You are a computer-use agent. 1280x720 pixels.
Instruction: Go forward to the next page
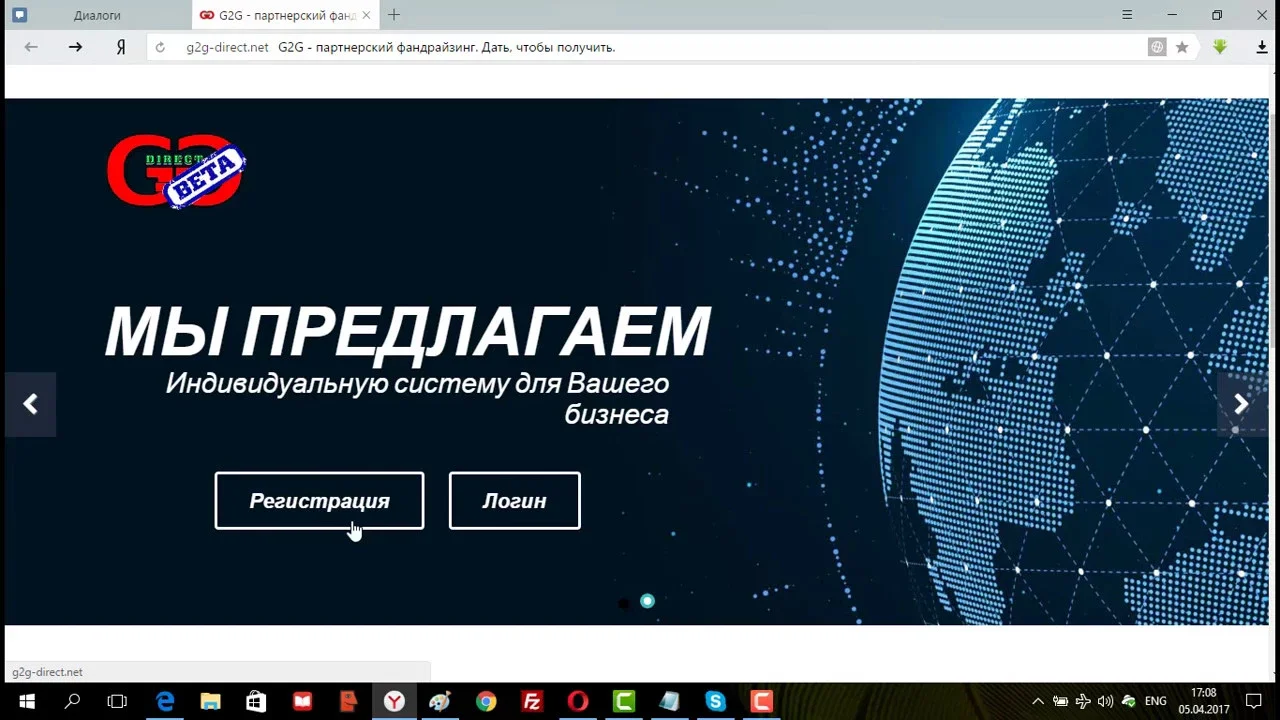pyautogui.click(x=75, y=47)
